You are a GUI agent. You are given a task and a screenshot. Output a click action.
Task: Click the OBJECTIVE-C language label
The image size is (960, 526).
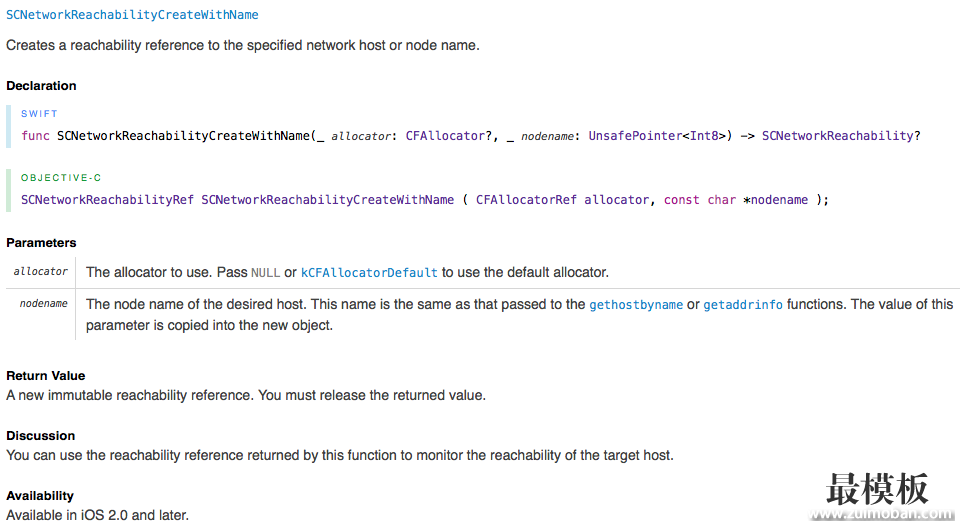click(x=61, y=178)
